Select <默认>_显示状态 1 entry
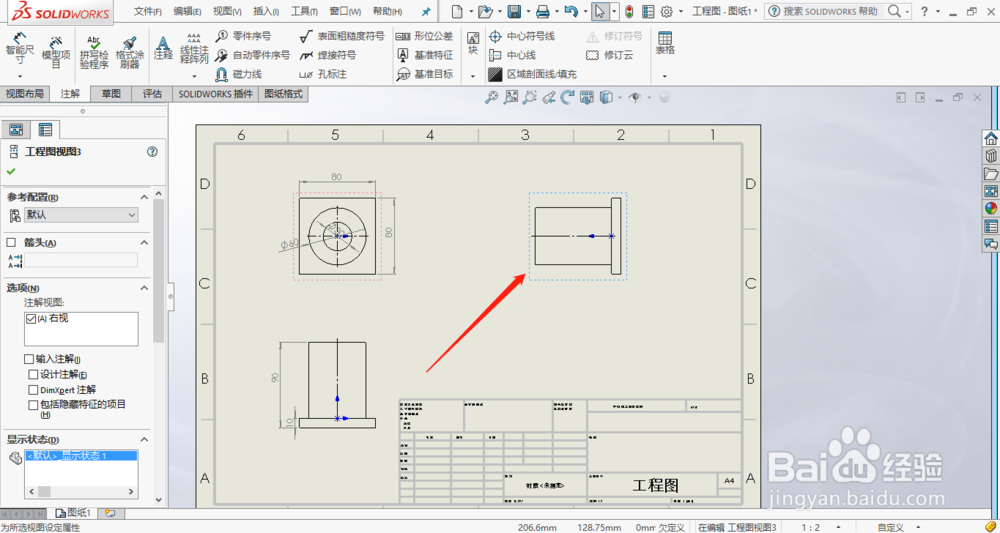1000x533 pixels. pyautogui.click(x=81, y=456)
